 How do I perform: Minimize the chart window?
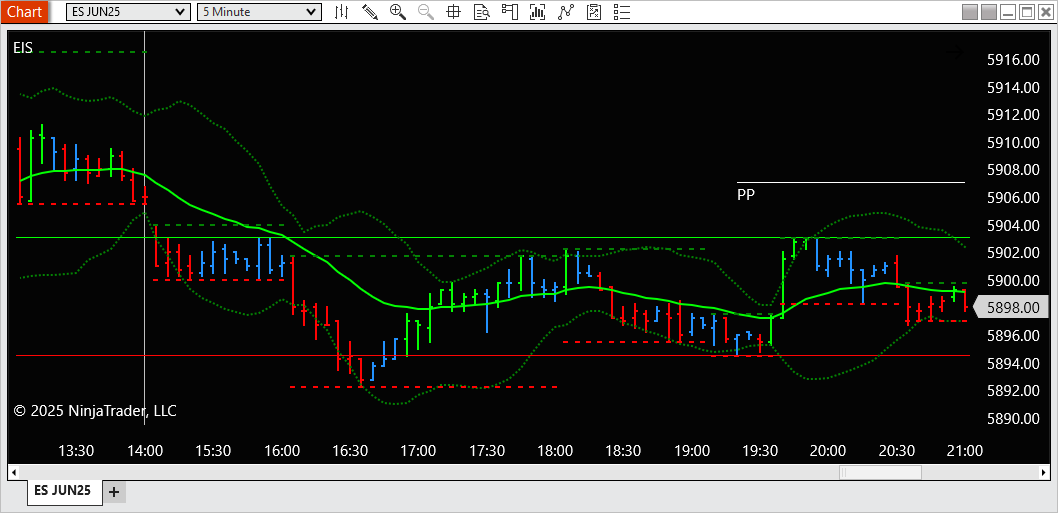coord(1008,11)
